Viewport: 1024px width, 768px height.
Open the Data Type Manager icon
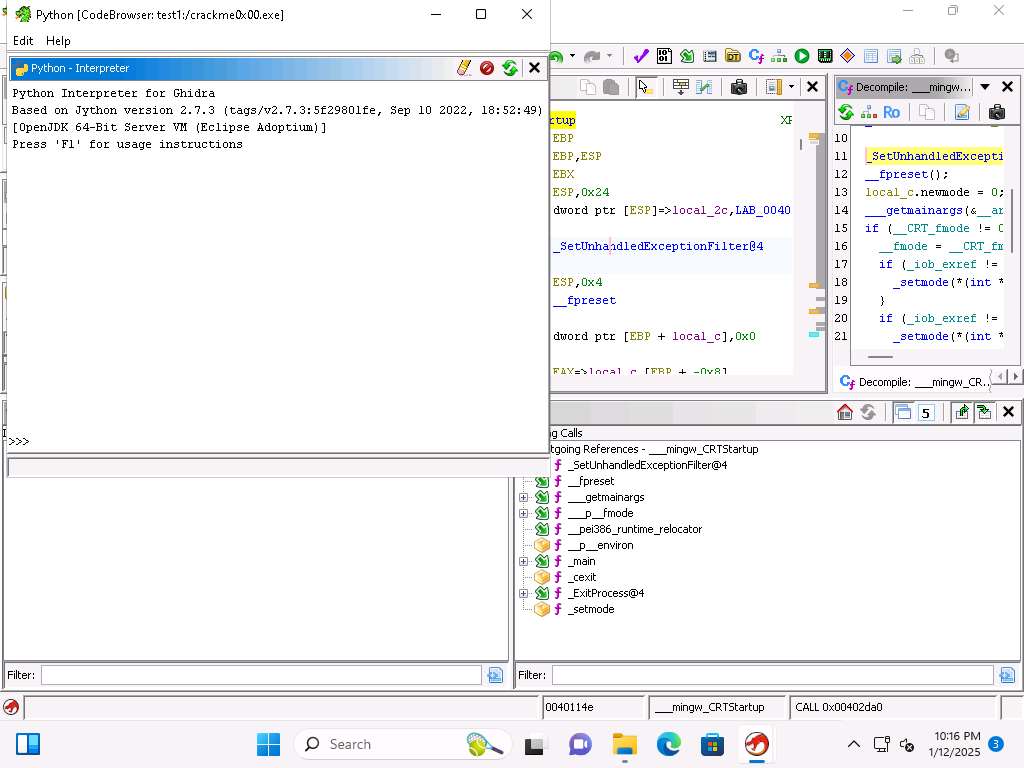733,56
